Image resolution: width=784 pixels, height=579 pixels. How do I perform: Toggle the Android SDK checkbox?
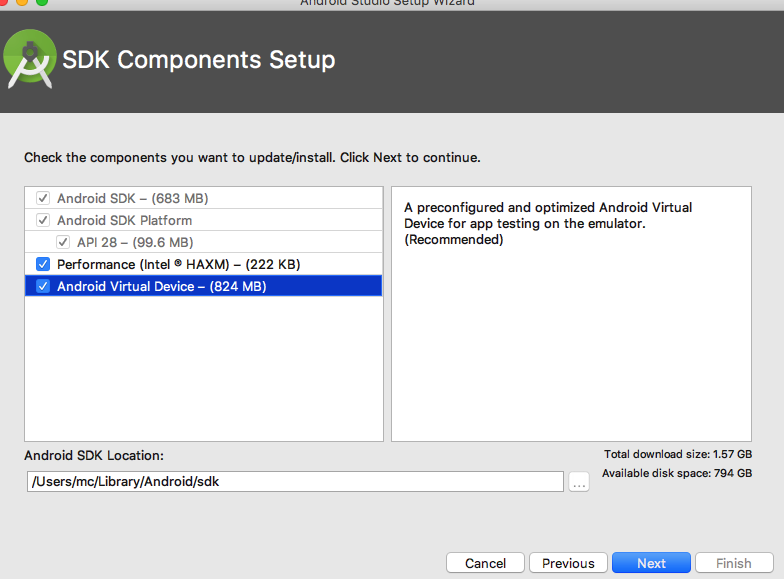pyautogui.click(x=43, y=198)
